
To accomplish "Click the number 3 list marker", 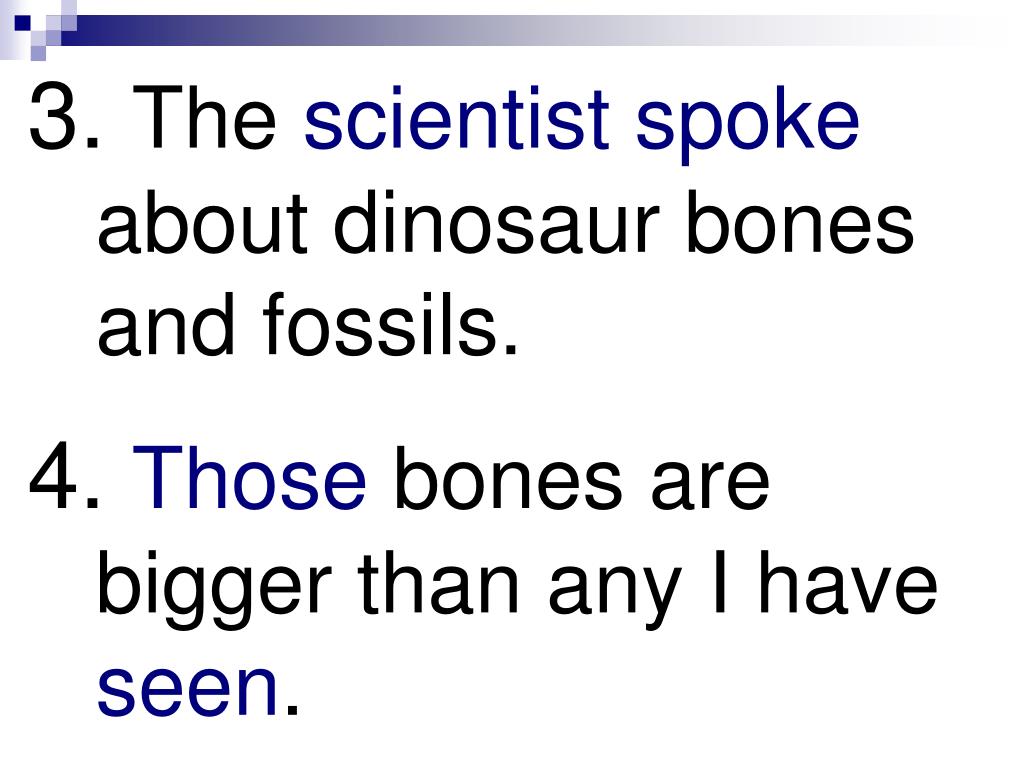I will tap(65, 118).
